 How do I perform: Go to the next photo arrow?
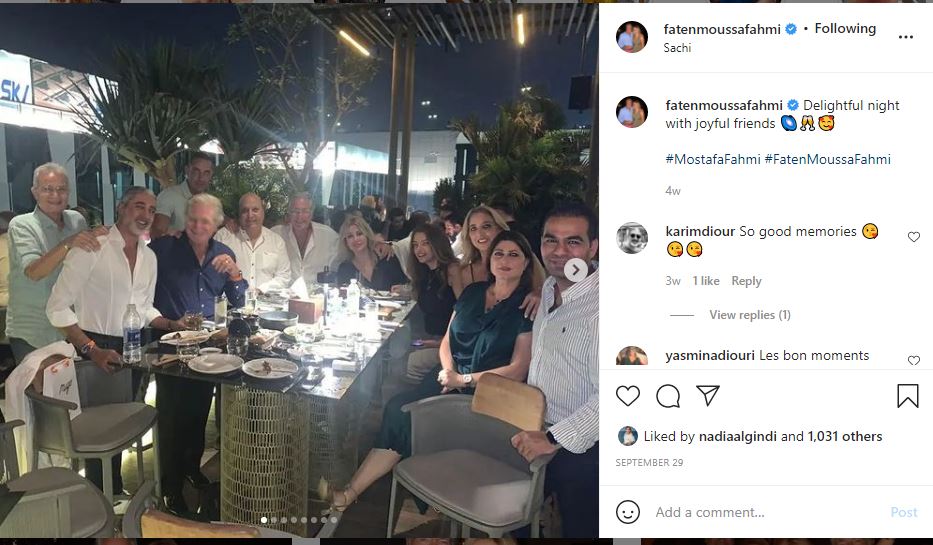click(576, 269)
